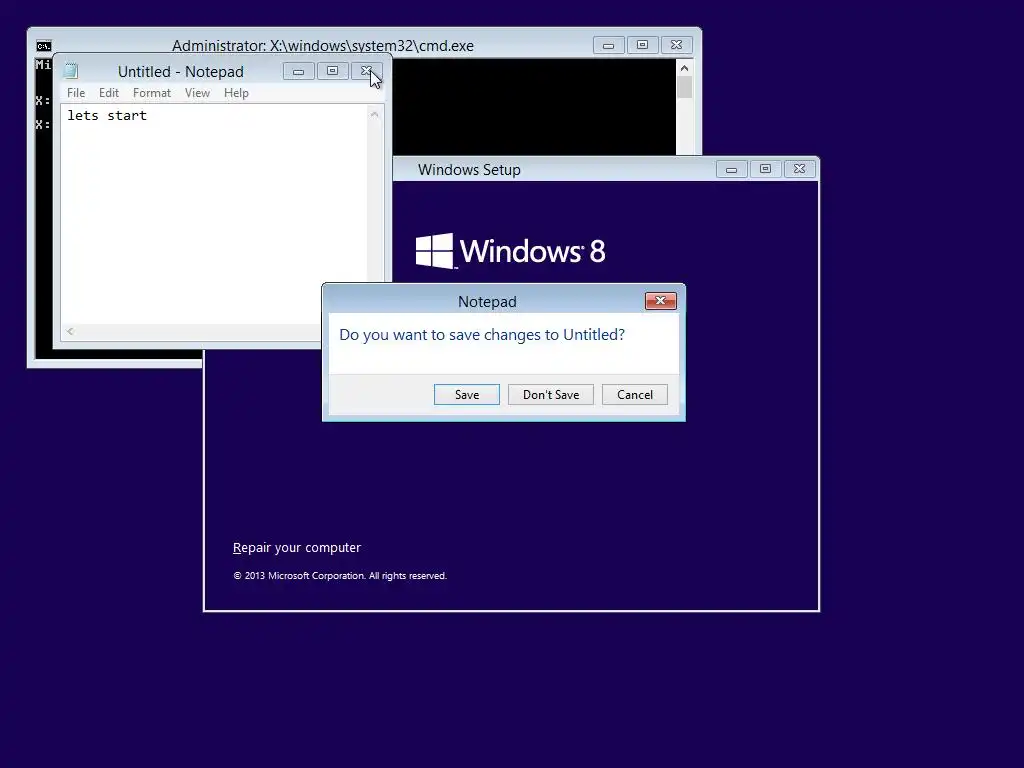The width and height of the screenshot is (1024, 768).
Task: Minimize the Windows Setup window
Action: pos(731,169)
